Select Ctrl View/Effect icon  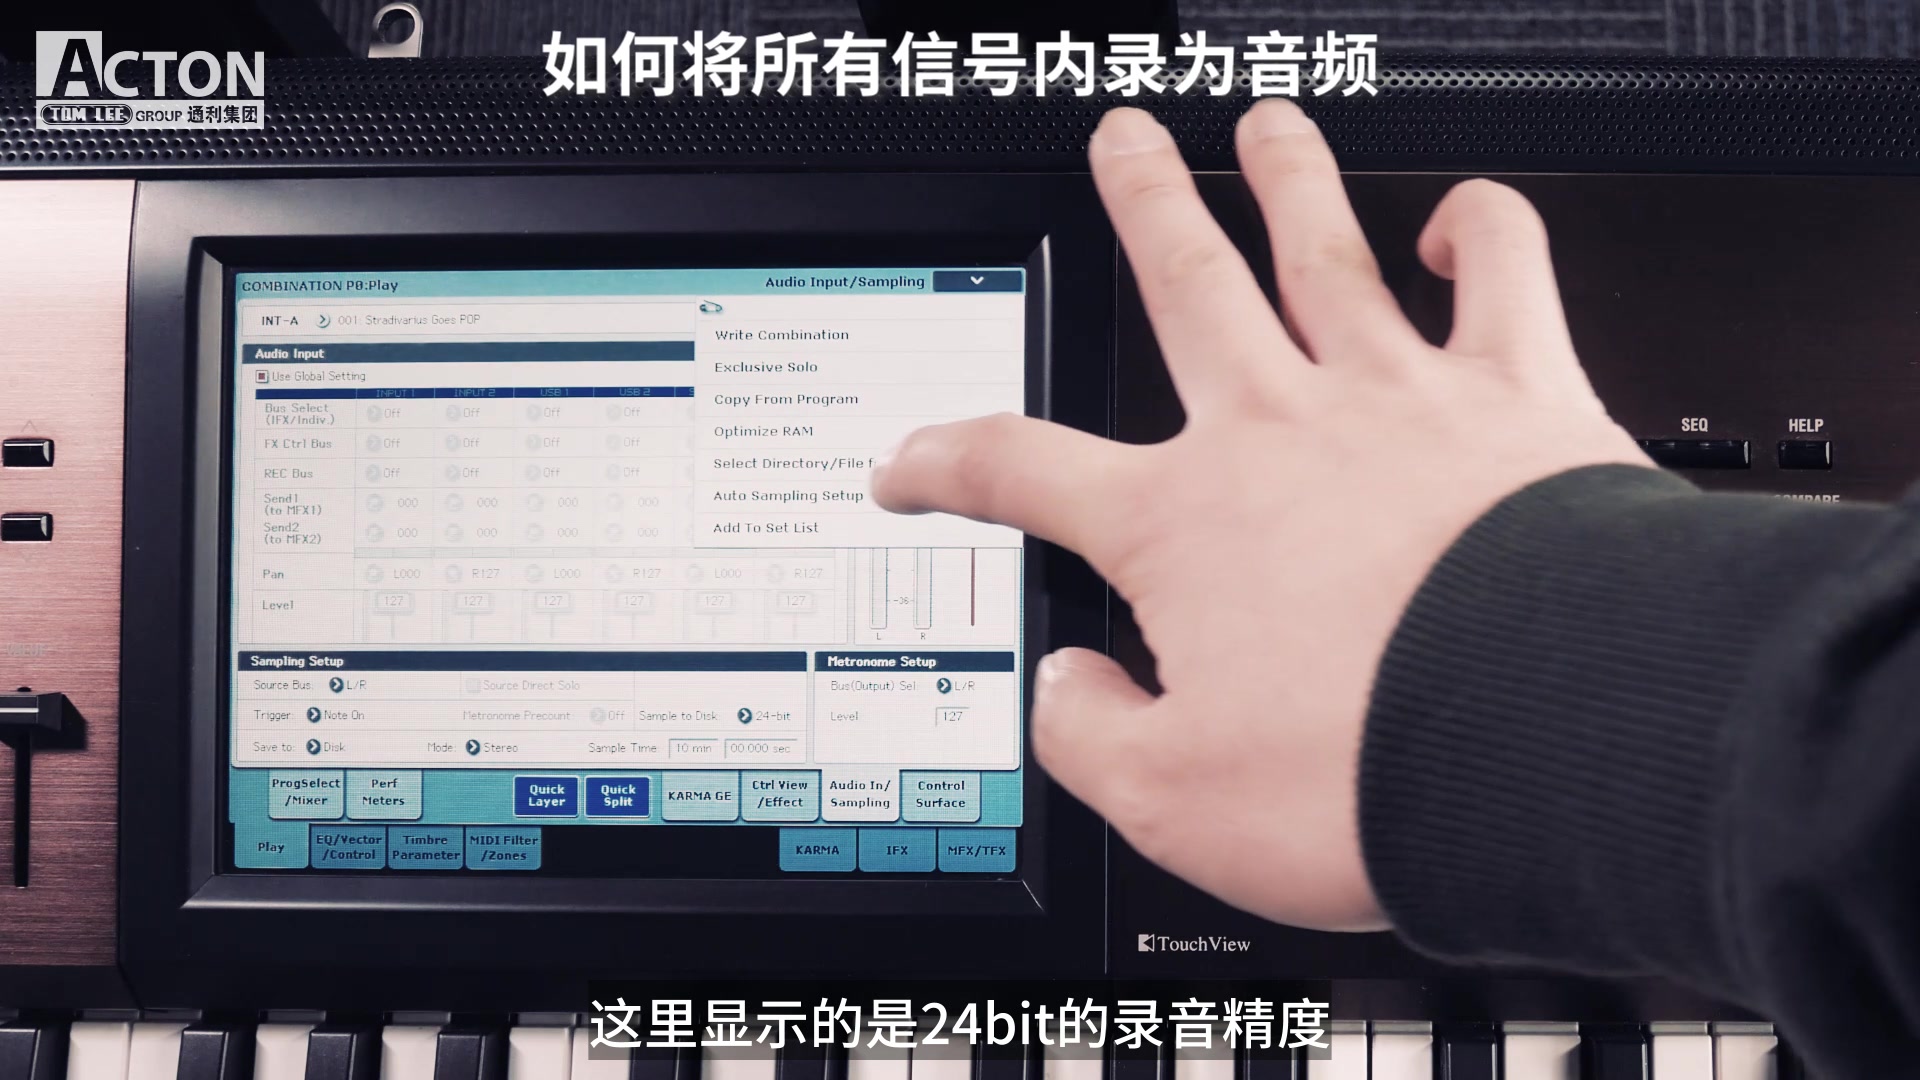pos(778,793)
